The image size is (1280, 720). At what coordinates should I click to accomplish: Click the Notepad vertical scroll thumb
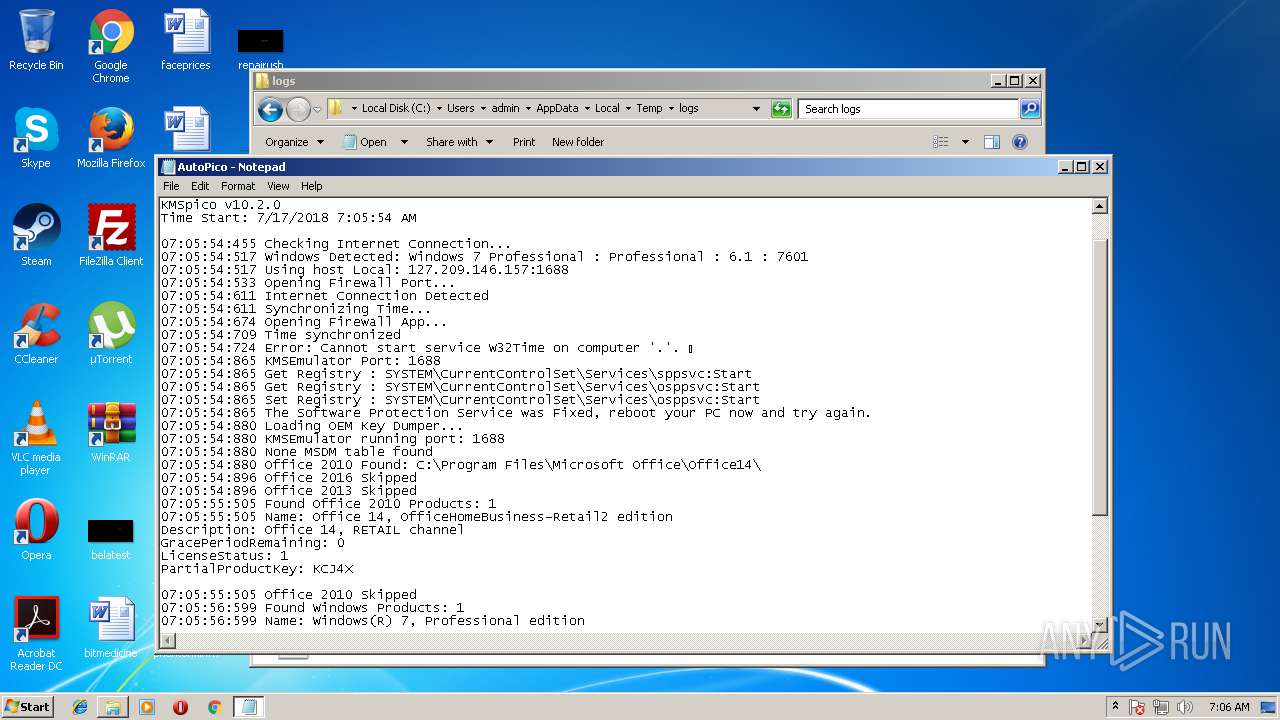pos(1099,379)
